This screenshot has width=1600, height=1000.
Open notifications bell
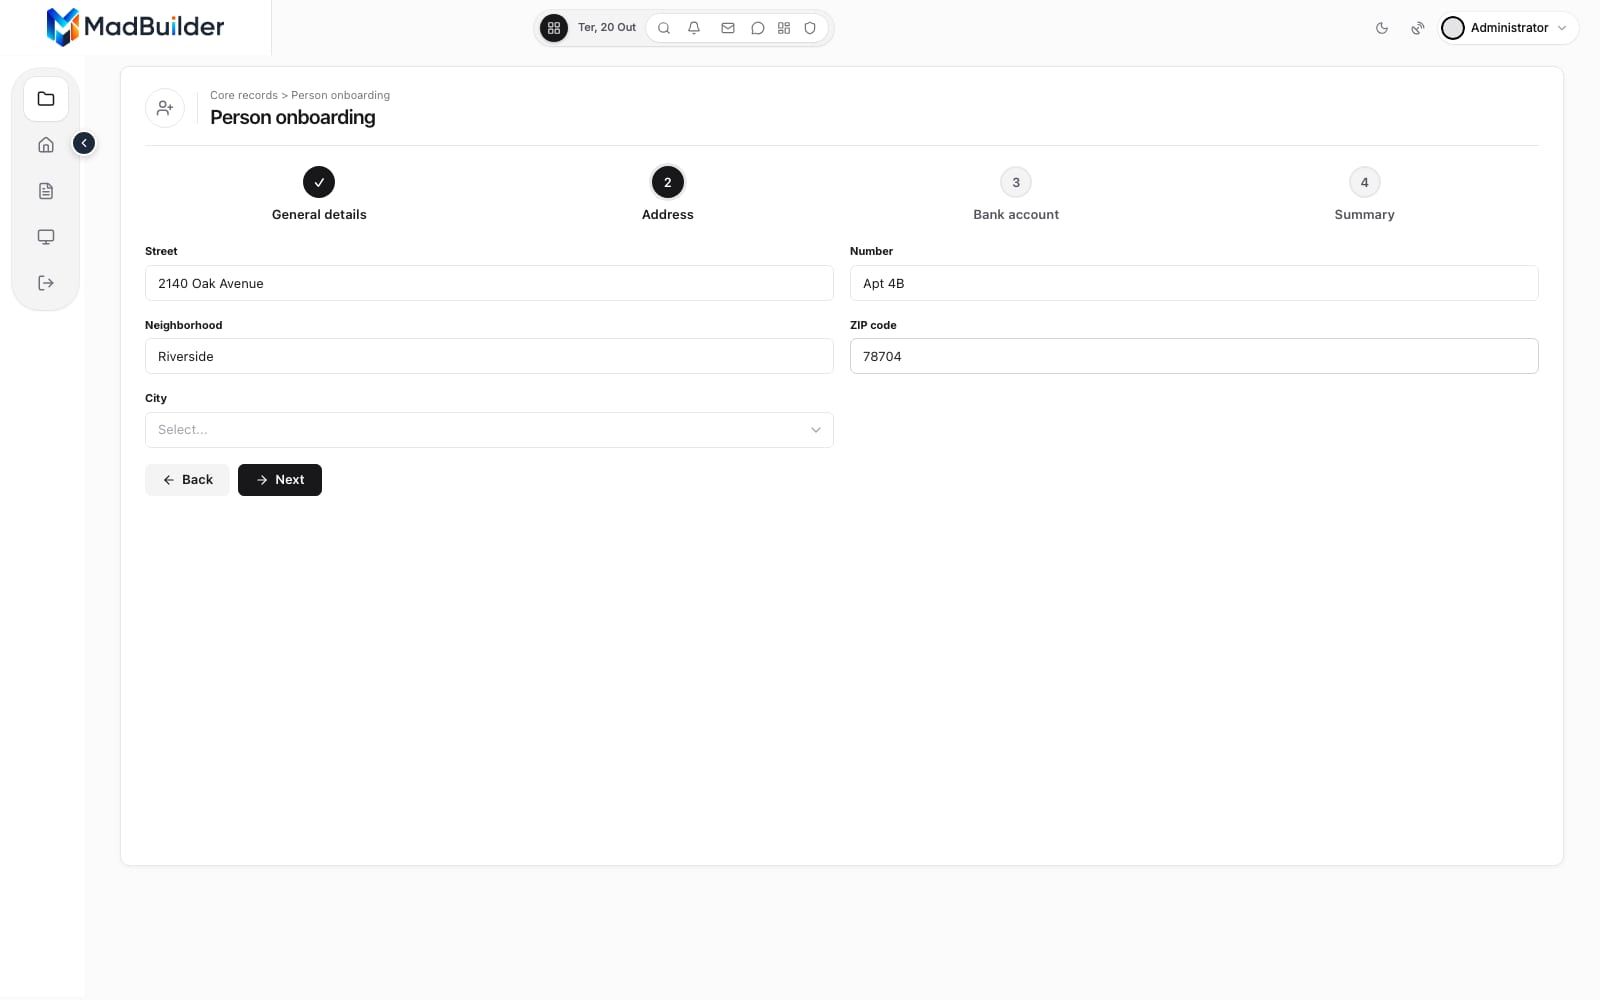point(694,28)
